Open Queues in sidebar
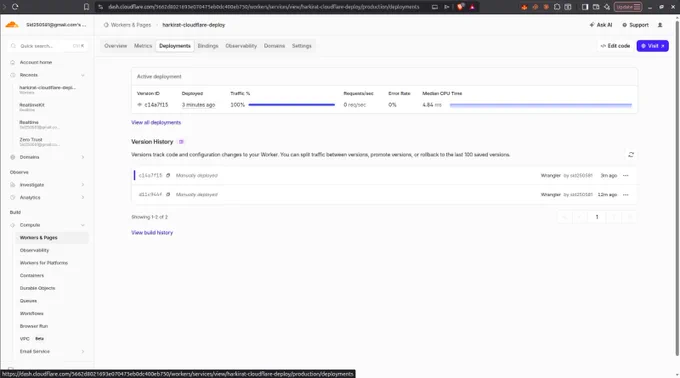The image size is (680, 378). click(28, 301)
